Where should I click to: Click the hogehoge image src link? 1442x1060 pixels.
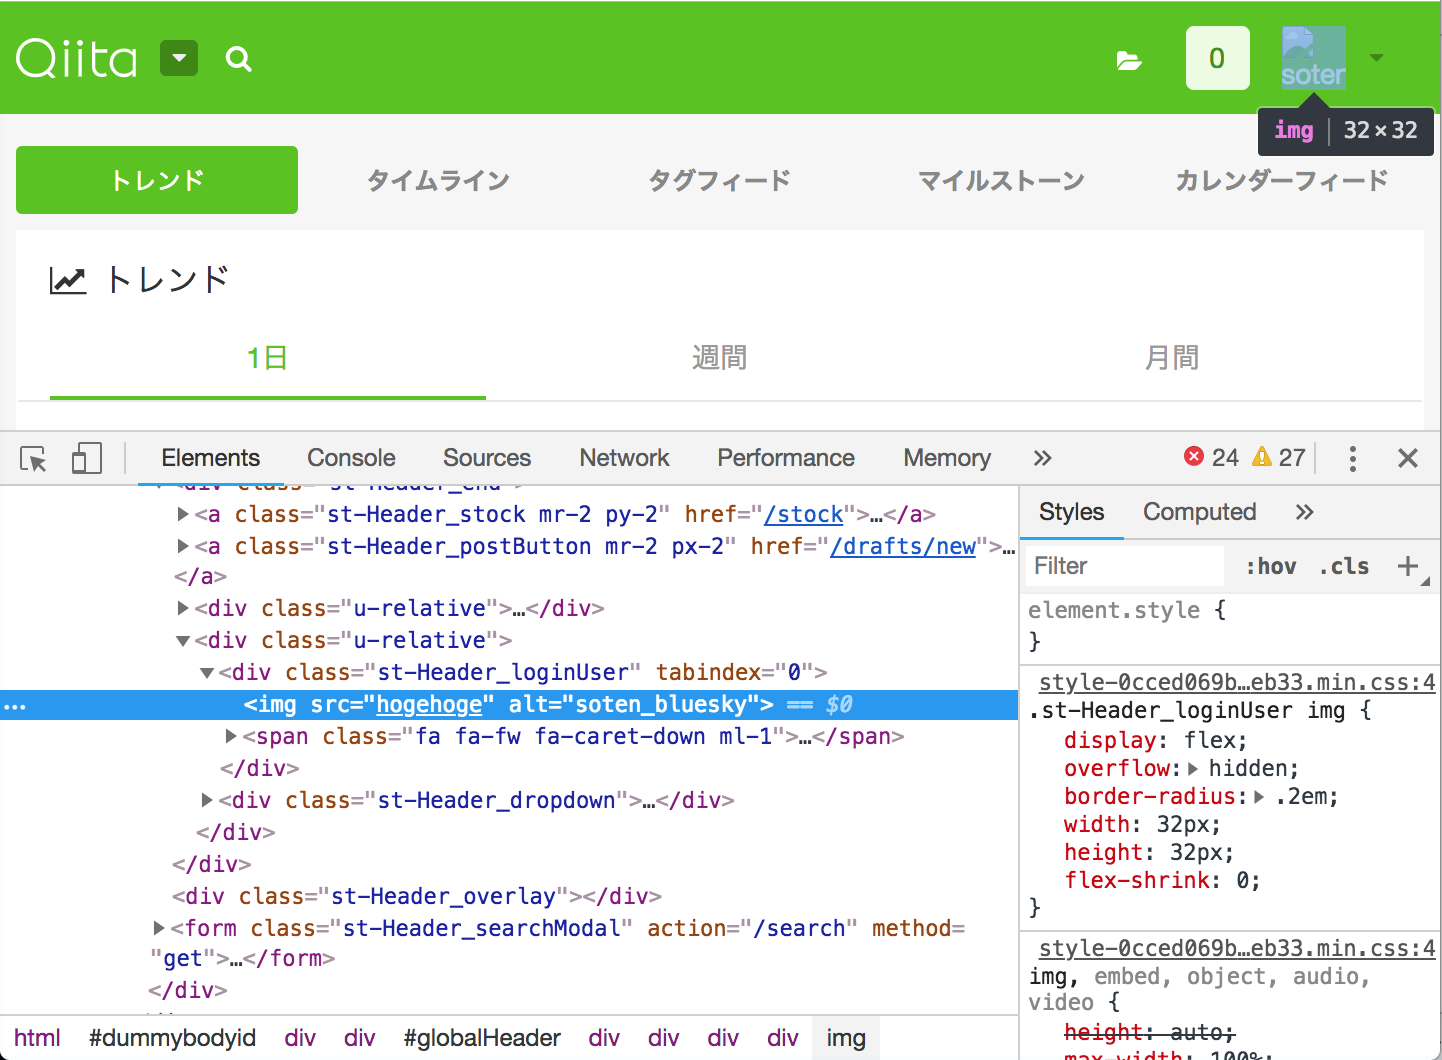tap(430, 704)
